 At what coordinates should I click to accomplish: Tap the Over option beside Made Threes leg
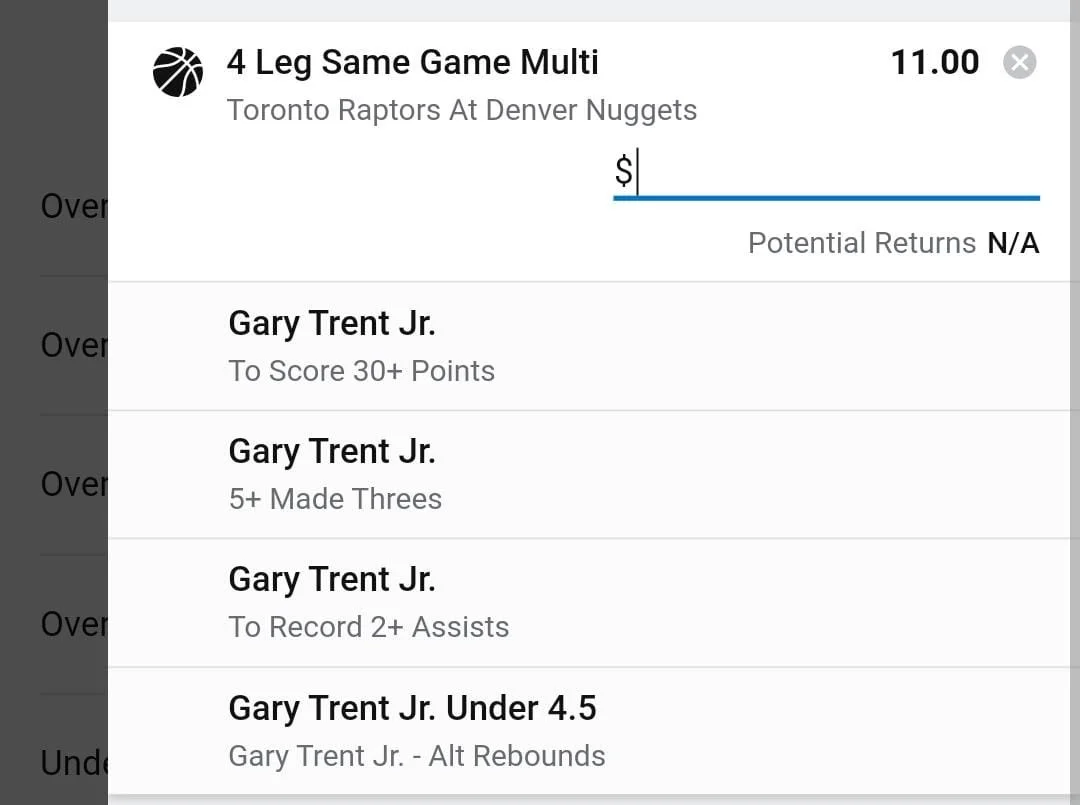click(x=74, y=484)
